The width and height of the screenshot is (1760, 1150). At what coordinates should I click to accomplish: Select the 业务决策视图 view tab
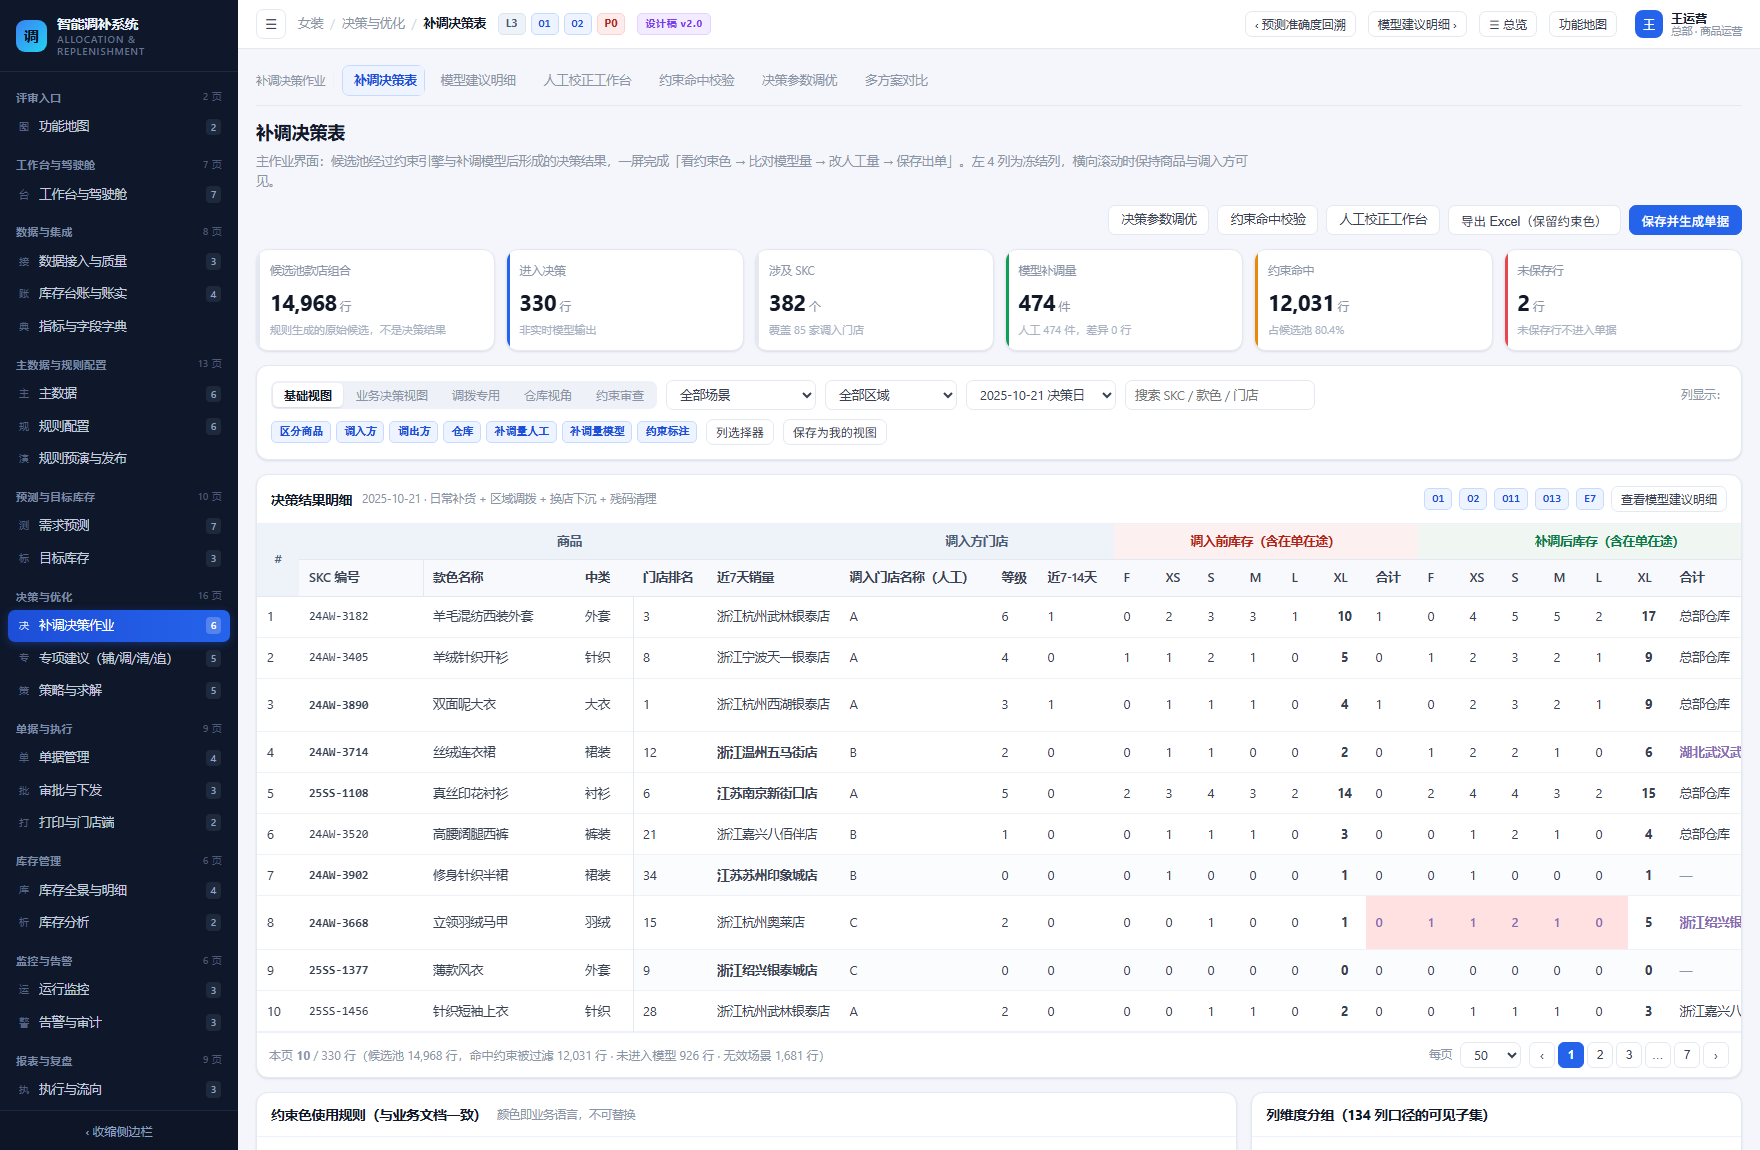click(x=392, y=395)
